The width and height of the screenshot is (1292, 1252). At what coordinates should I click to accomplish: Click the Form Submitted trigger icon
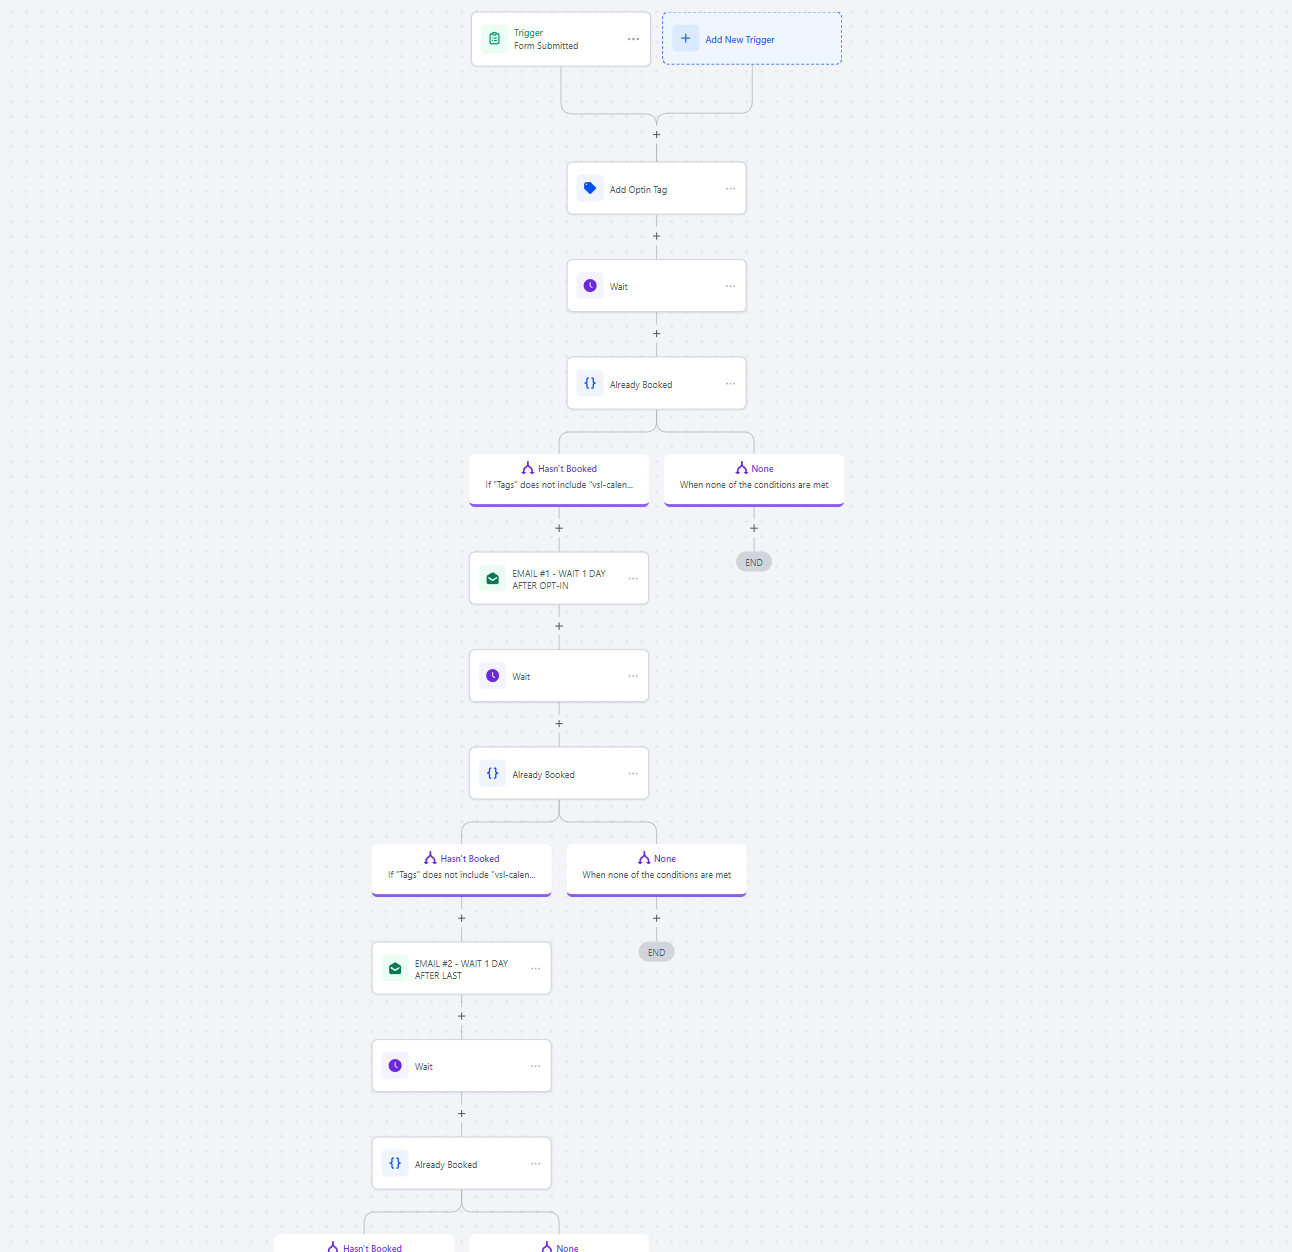(494, 39)
